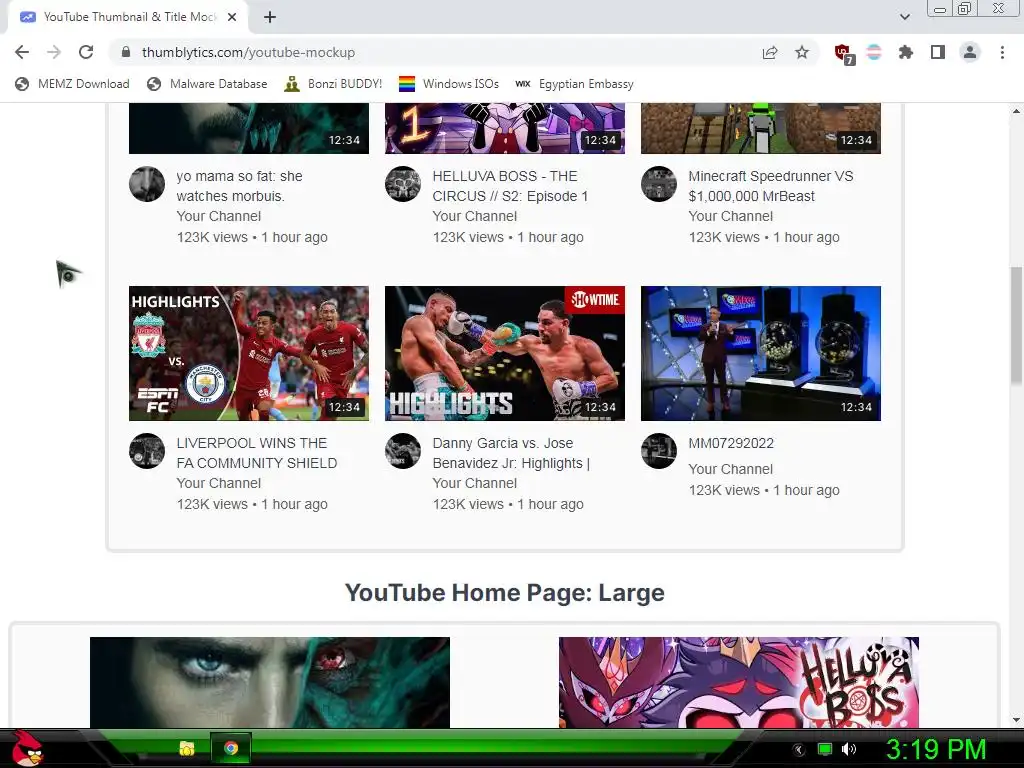Viewport: 1024px width, 768px height.
Task: Open the MEMZ Download bookmark
Action: coord(72,84)
